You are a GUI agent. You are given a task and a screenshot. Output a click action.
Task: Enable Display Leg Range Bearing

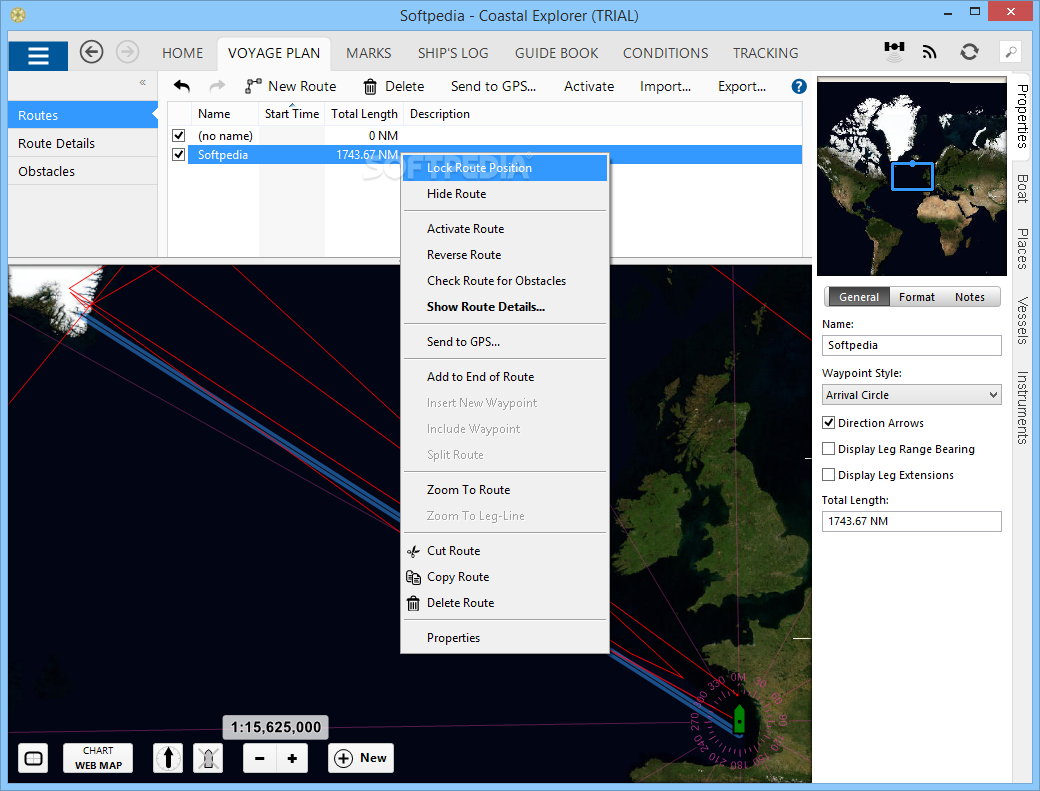tap(828, 449)
